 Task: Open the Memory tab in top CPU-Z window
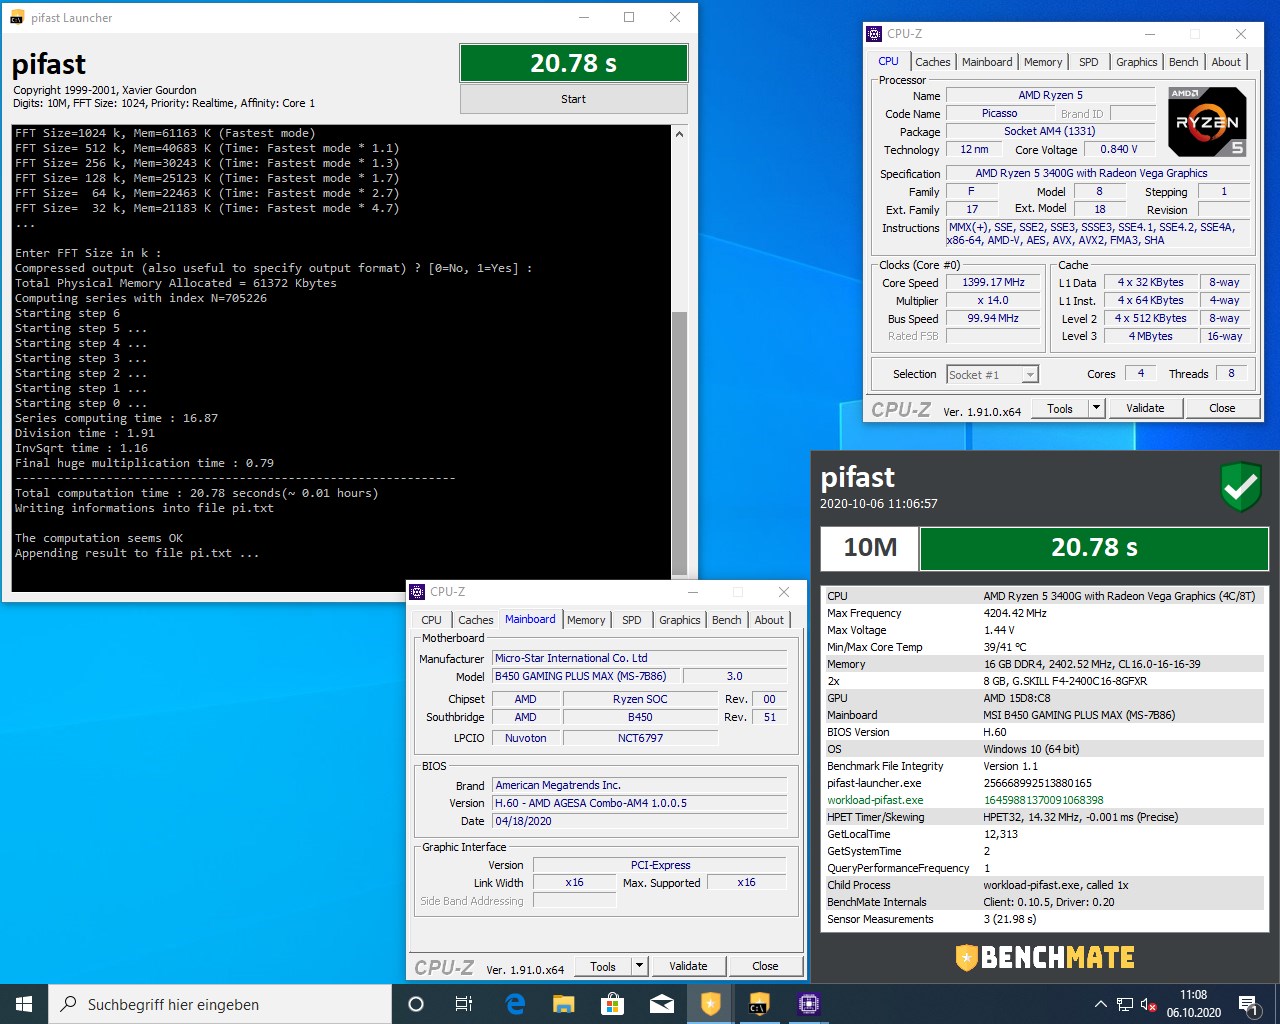pyautogui.click(x=1043, y=62)
